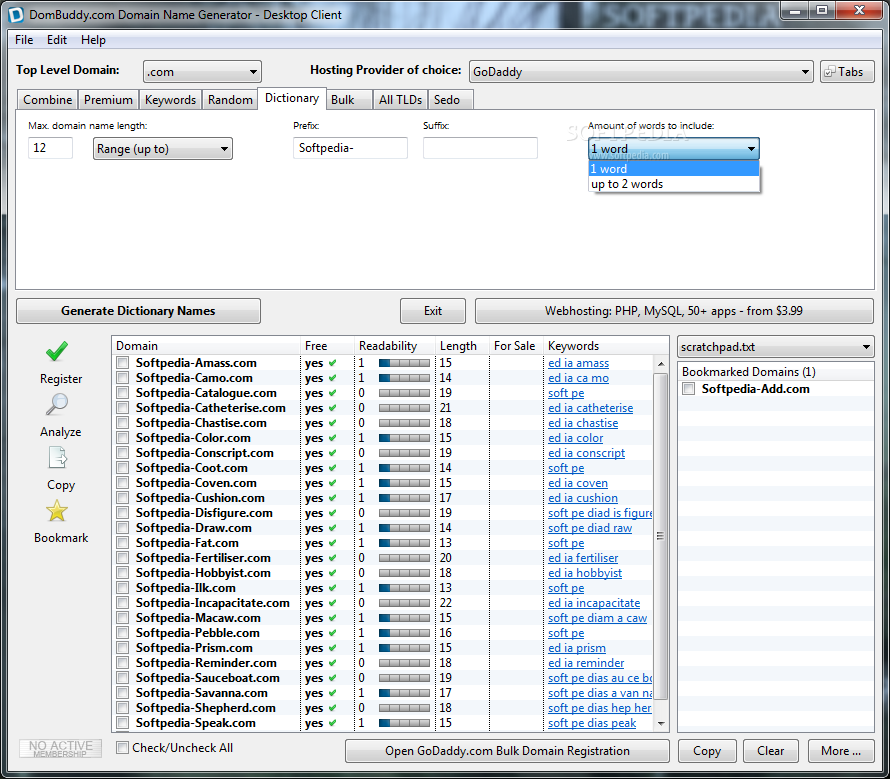Tick the bookmarked Softpedia-Add.com checkbox
The image size is (890, 779).
689,389
